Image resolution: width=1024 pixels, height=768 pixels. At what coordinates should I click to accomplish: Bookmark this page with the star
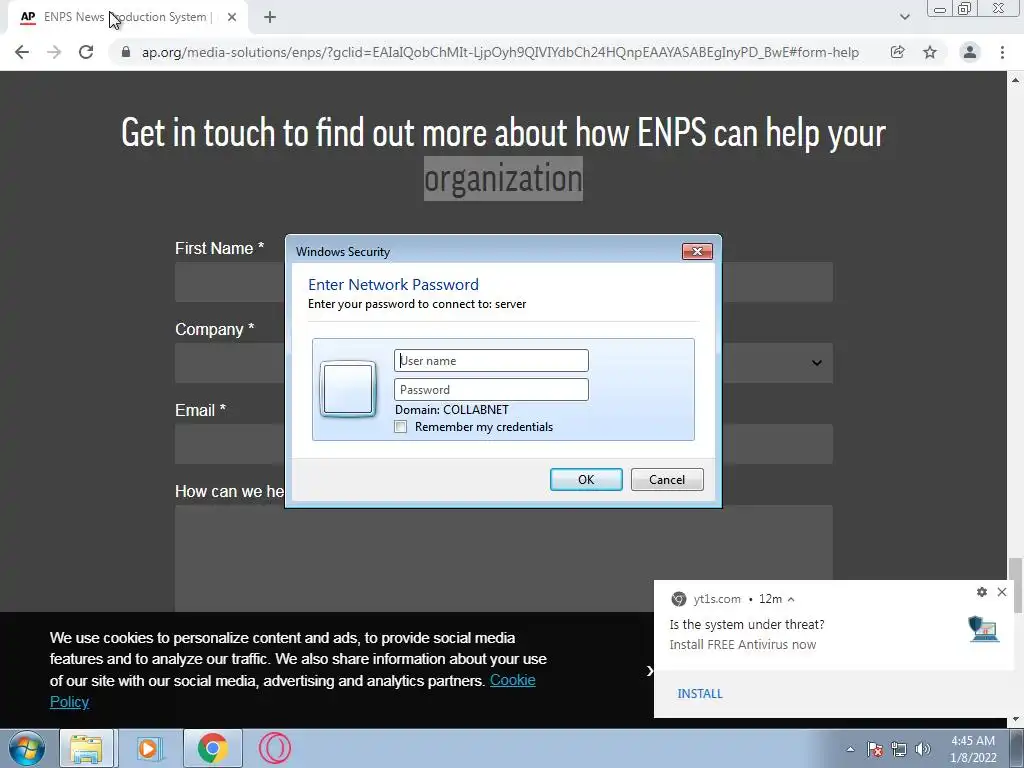tap(930, 52)
